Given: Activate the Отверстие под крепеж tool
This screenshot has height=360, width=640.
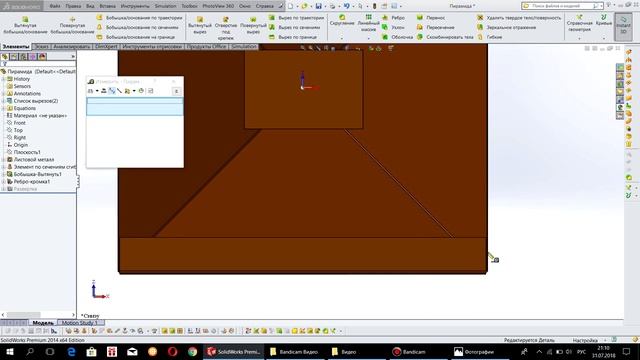Looking at the screenshot, I should click(226, 28).
